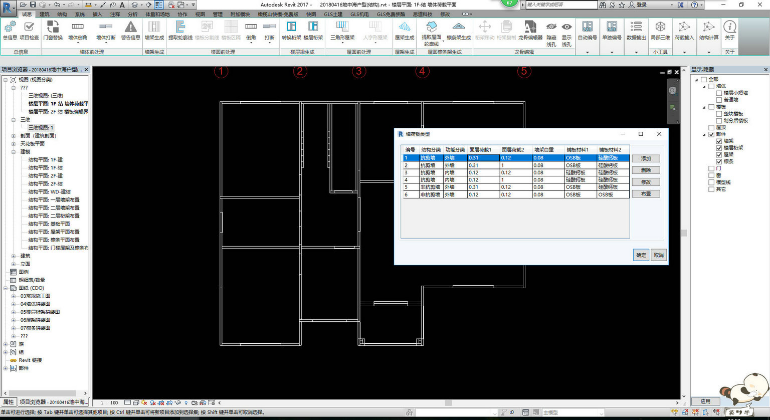Viewport: 770px width, 420px height.
Task: Click the 自动编号 numbering icon
Action: [587, 27]
